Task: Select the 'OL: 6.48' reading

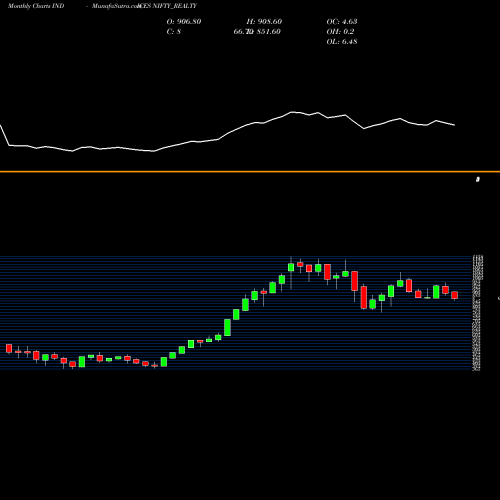Action: pos(342,41)
